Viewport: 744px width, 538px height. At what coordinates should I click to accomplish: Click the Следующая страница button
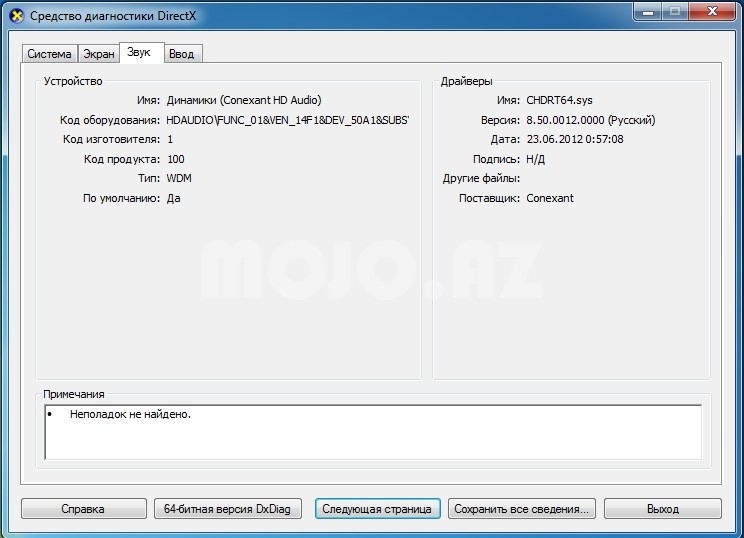point(376,508)
